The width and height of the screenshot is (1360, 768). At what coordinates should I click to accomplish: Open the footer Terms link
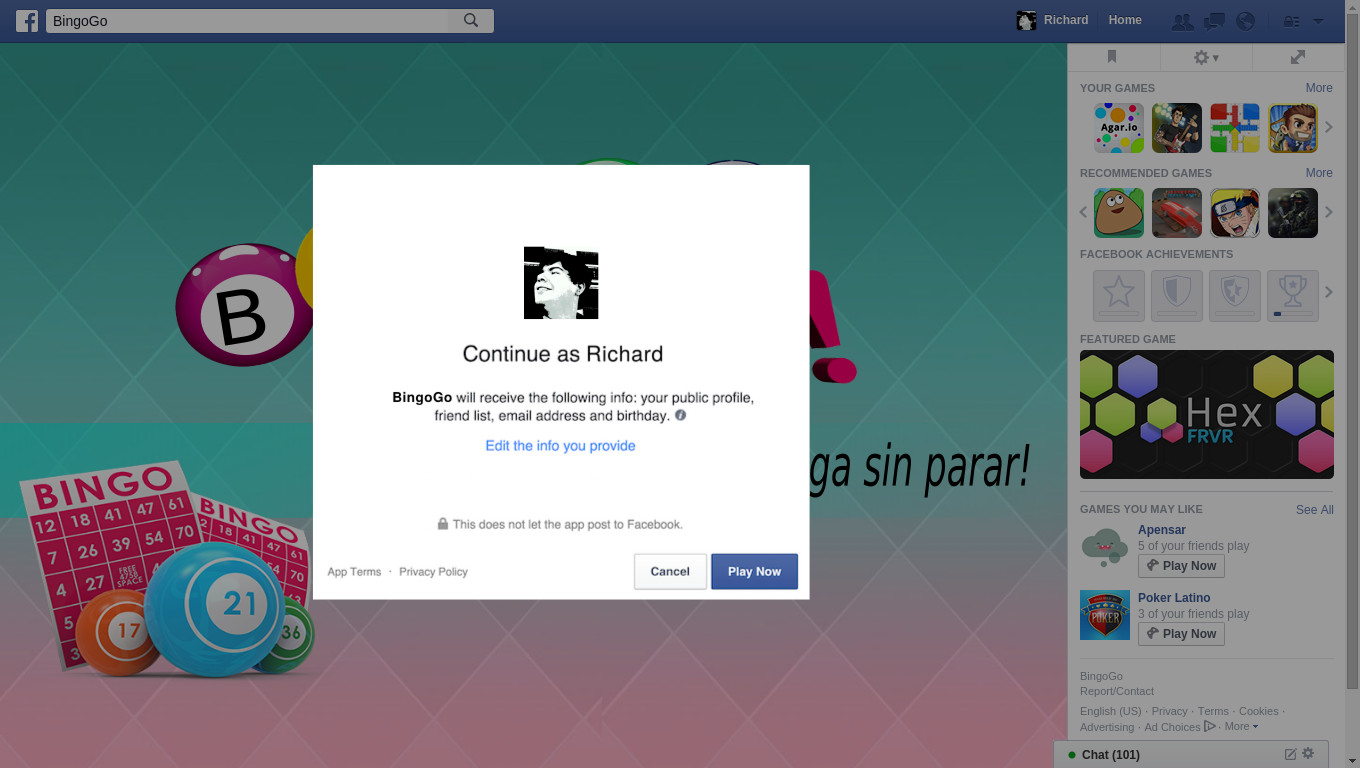coord(1213,711)
